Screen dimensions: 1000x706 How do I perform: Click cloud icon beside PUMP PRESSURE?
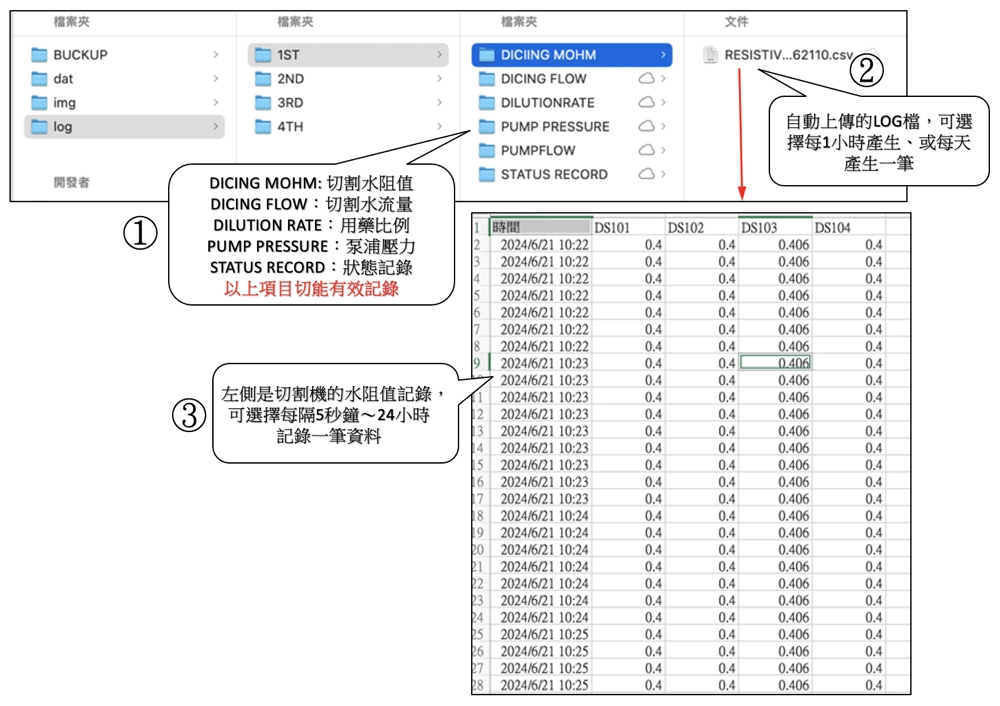(x=646, y=127)
